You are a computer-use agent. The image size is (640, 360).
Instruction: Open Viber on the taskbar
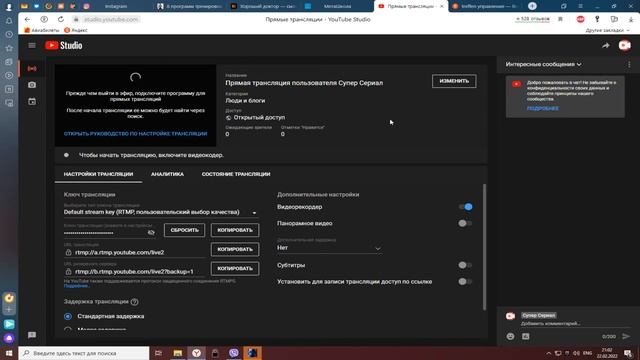click(234, 353)
